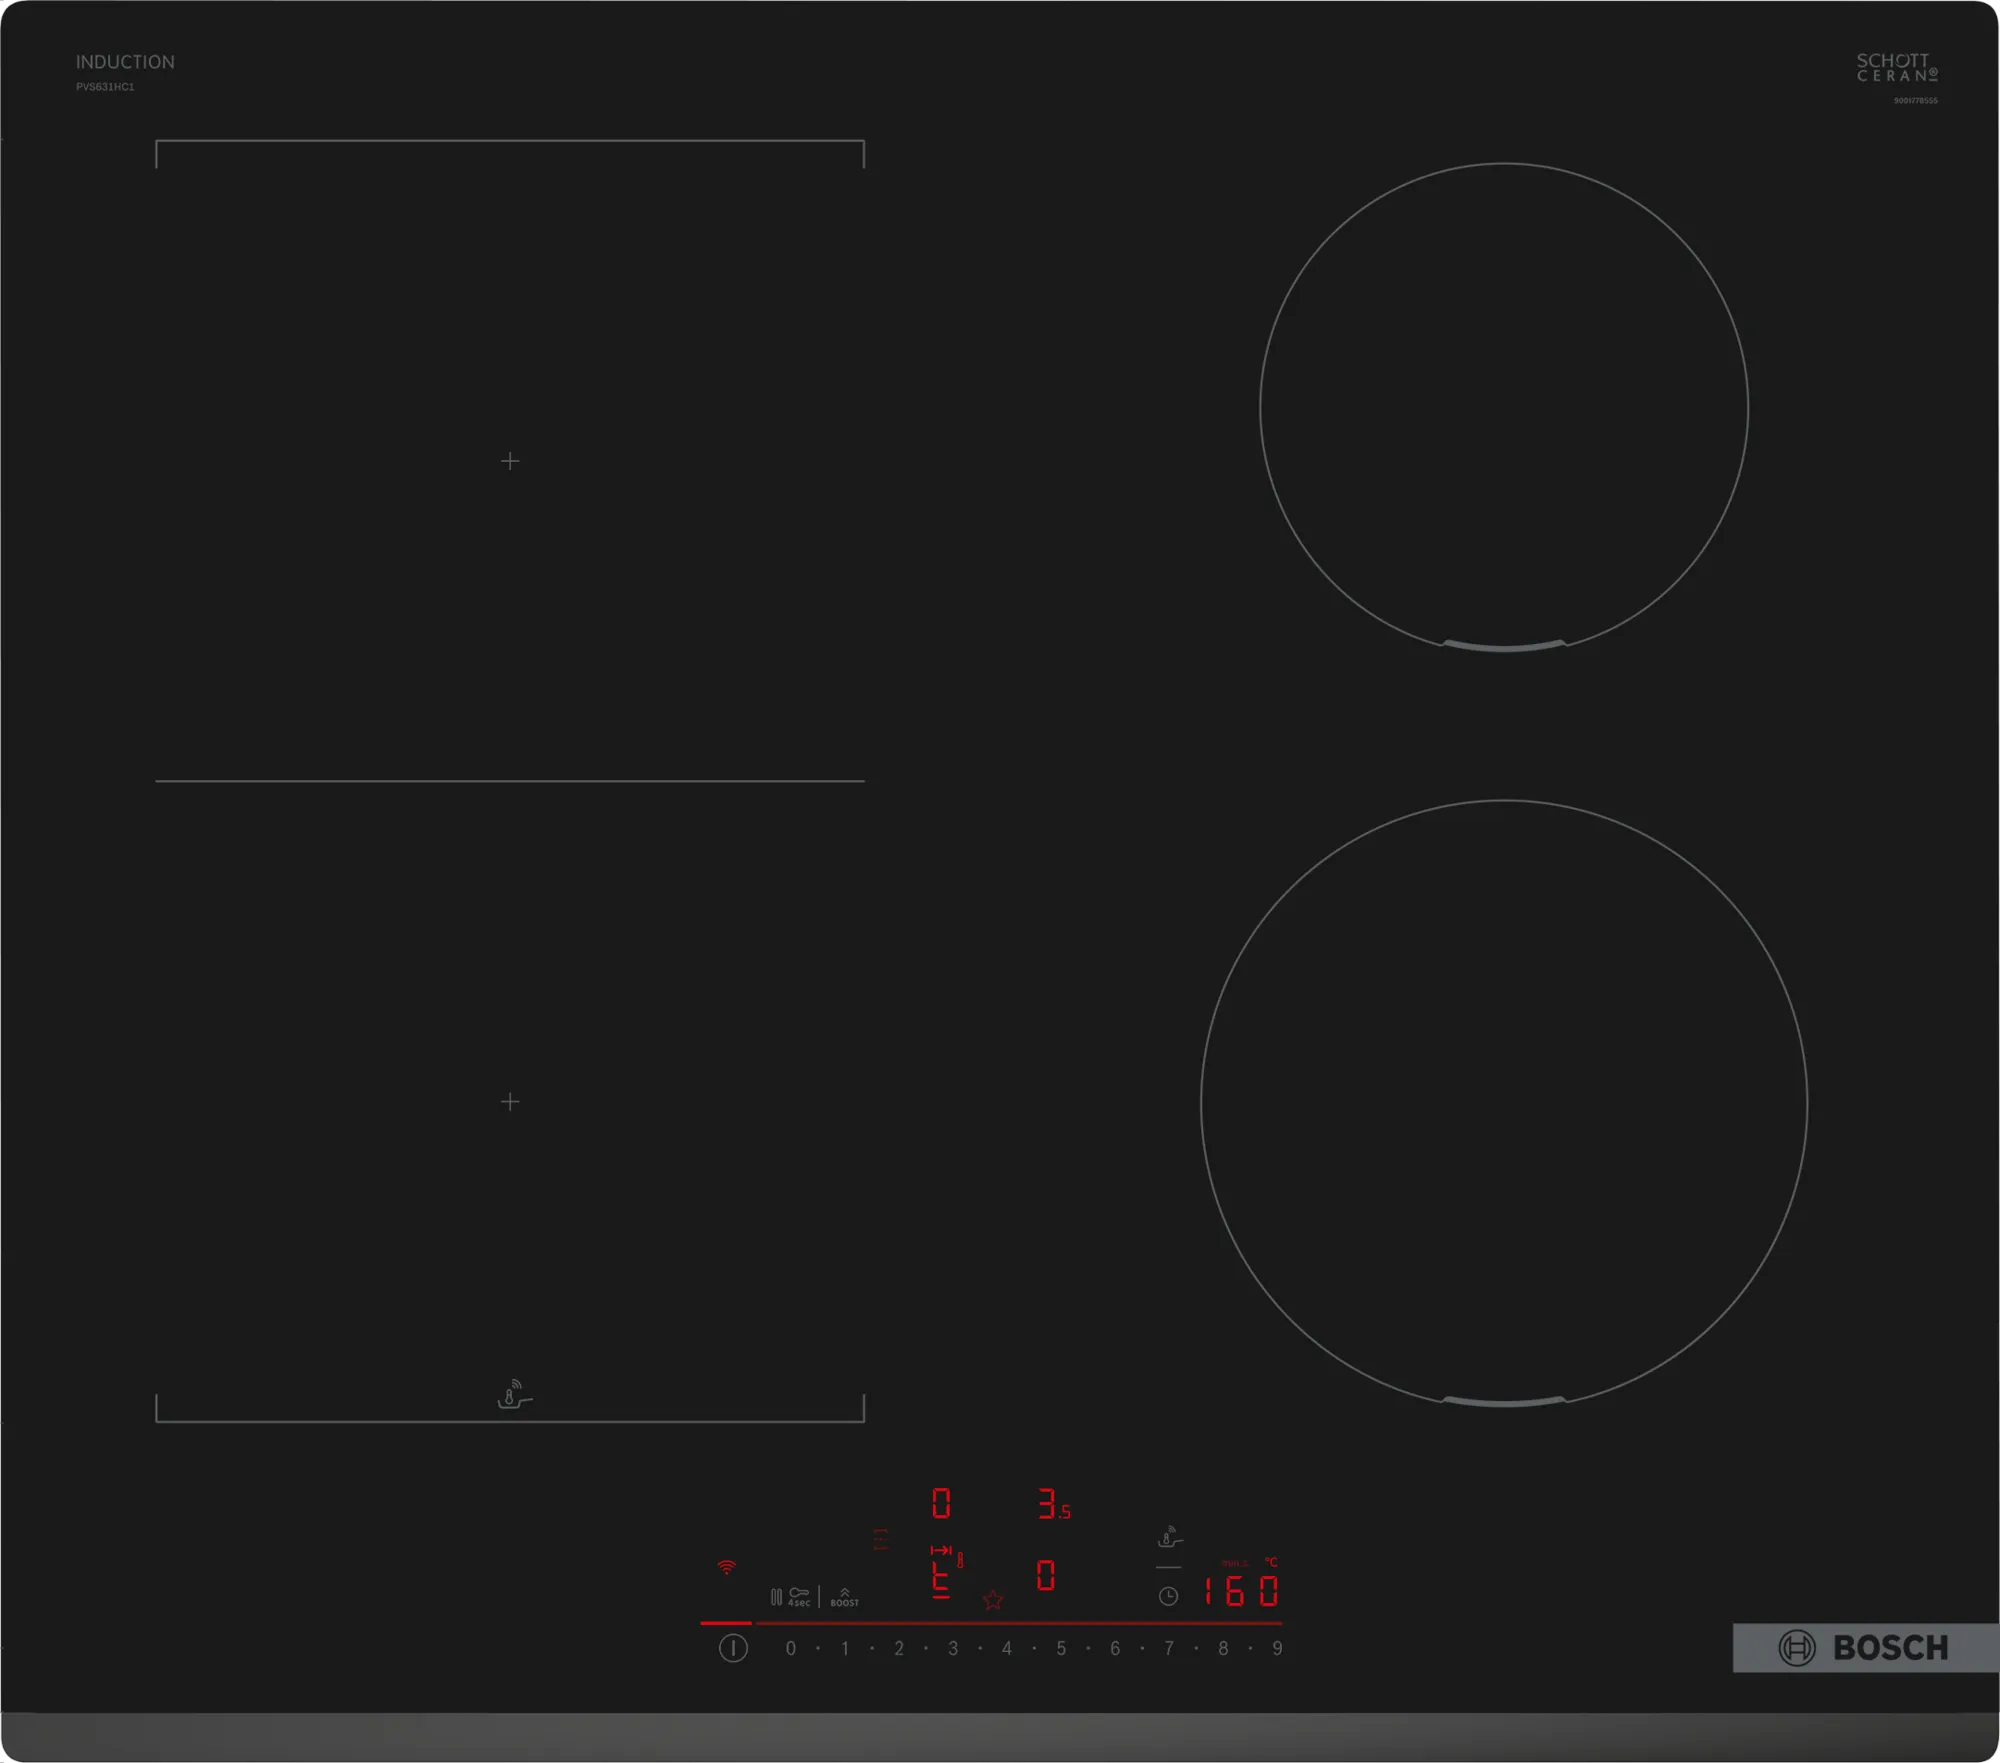2000x1763 pixels.
Task: Tap the small red thermometer symbol
Action: click(960, 1560)
